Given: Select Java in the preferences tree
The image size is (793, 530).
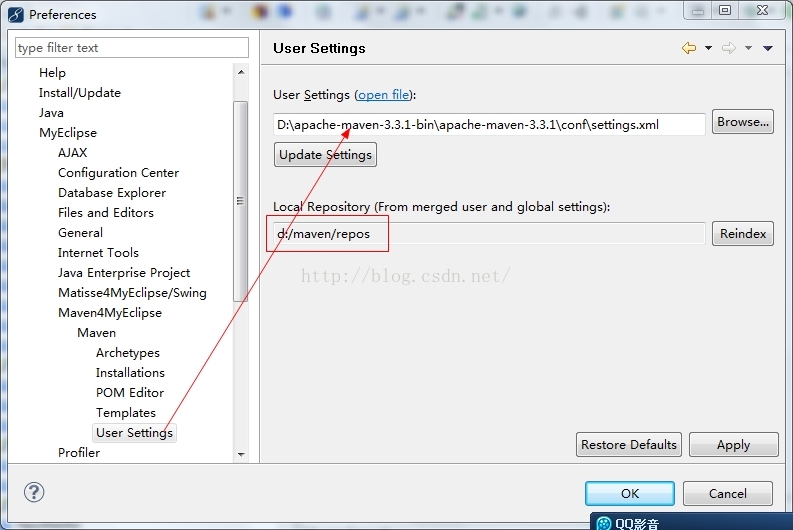Looking at the screenshot, I should pos(51,113).
